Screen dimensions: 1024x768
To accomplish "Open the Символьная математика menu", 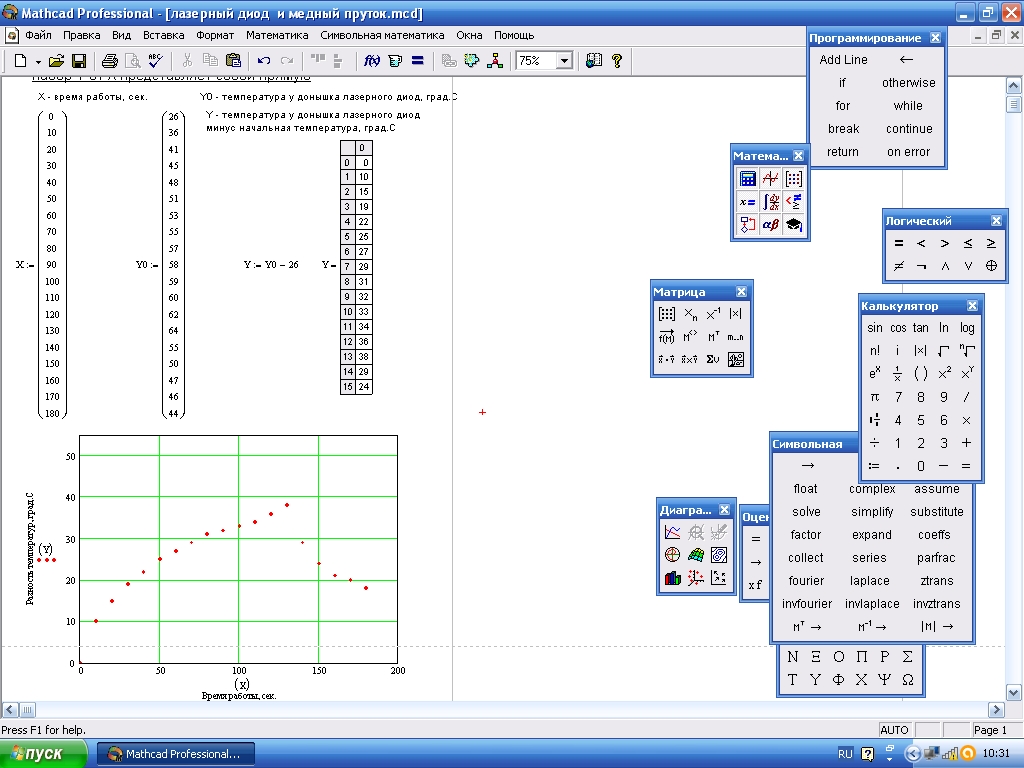I will [x=382, y=35].
